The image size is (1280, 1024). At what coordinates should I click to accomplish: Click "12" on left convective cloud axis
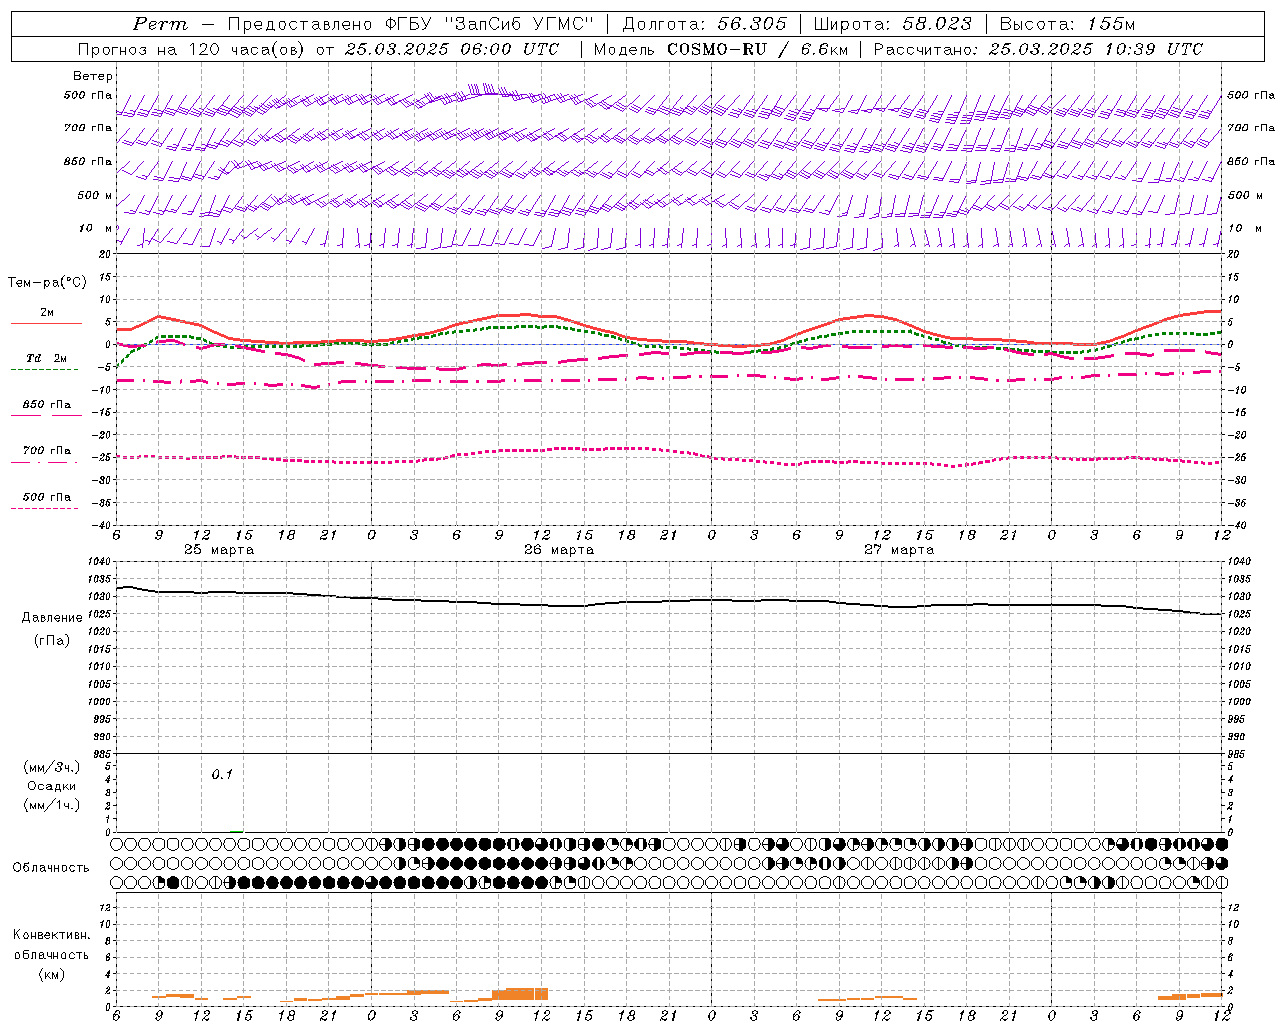click(106, 907)
